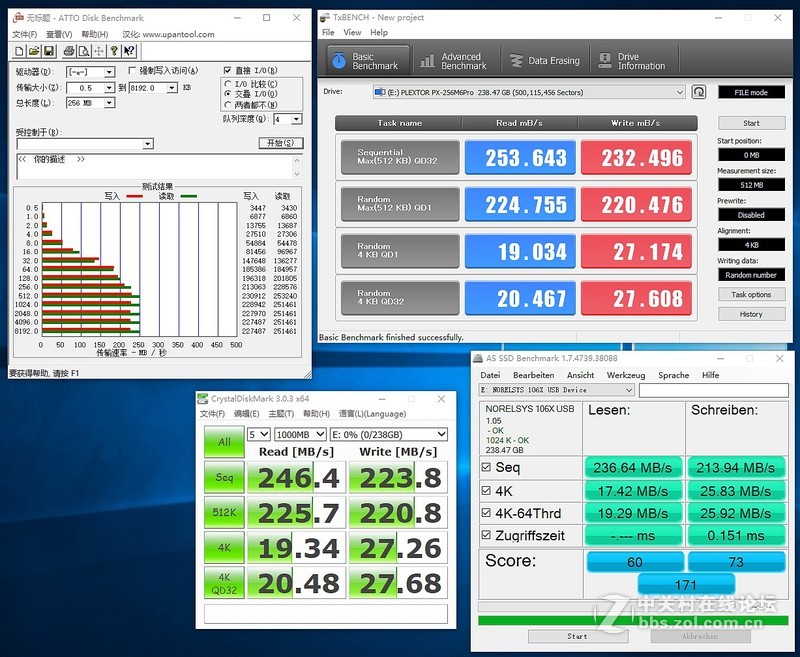
Task: Click the All button in CrystalDiskMark
Action: click(x=224, y=442)
